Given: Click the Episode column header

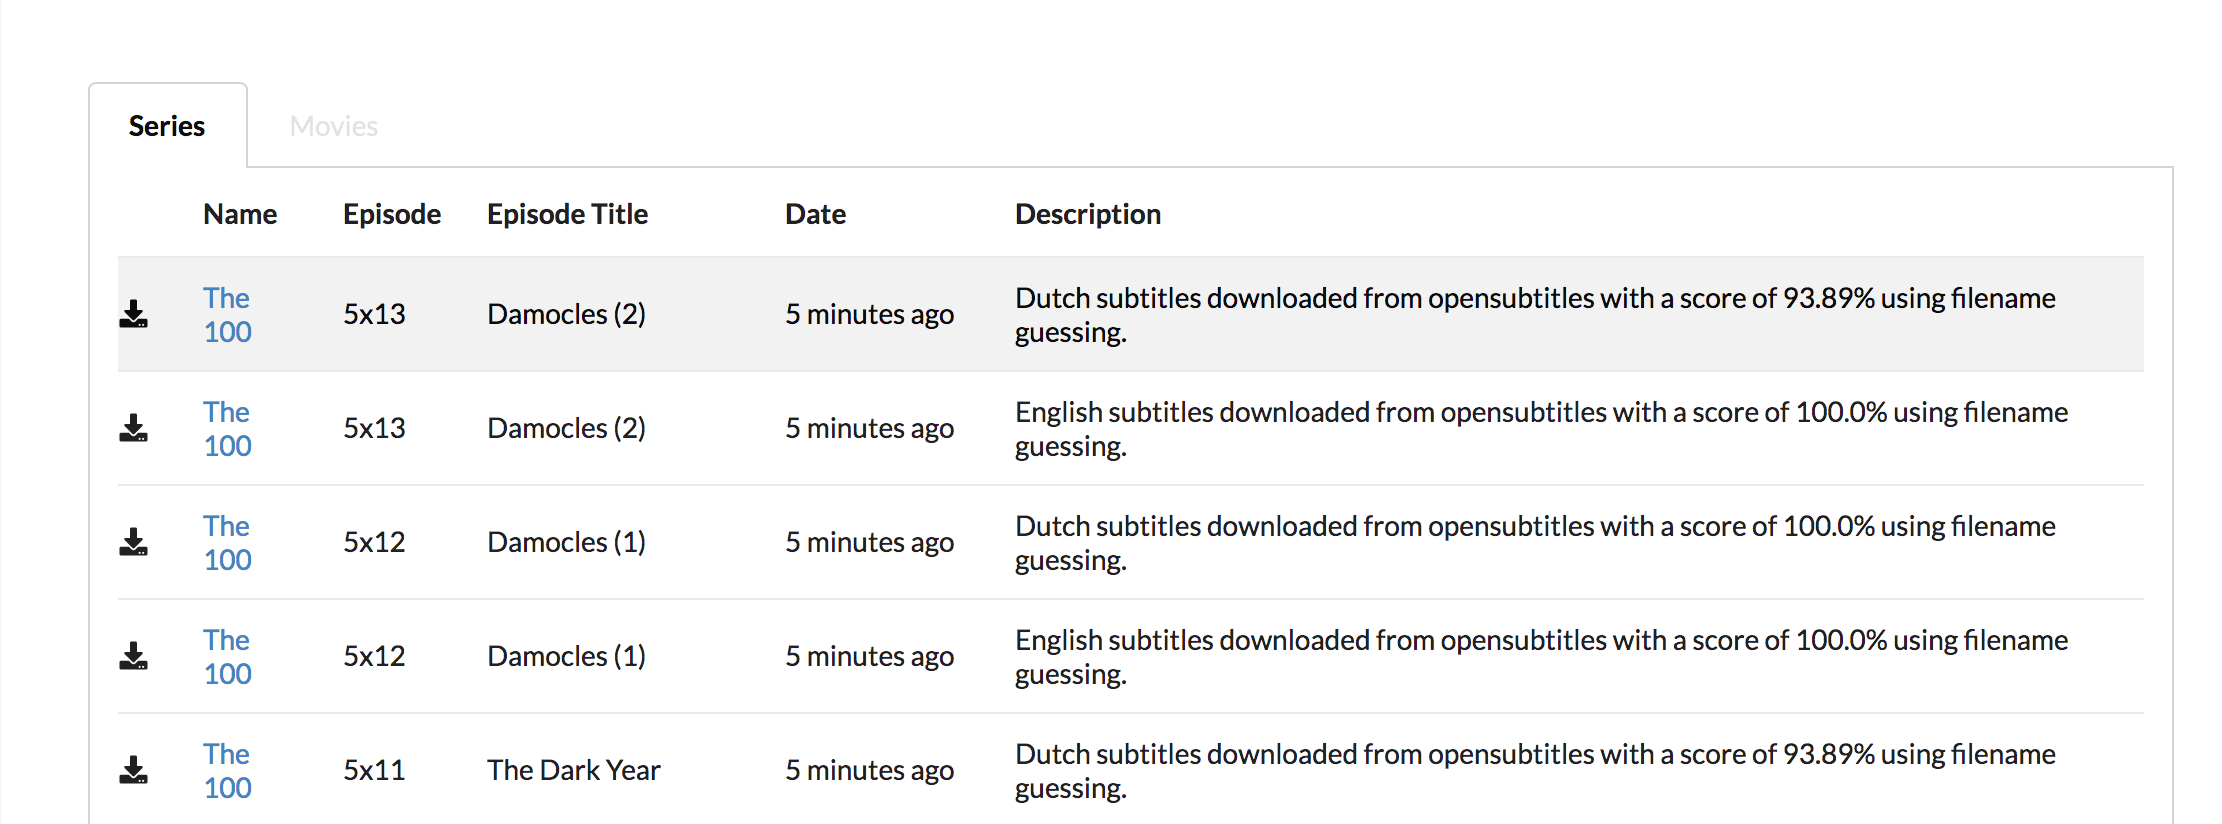Looking at the screenshot, I should pos(392,213).
